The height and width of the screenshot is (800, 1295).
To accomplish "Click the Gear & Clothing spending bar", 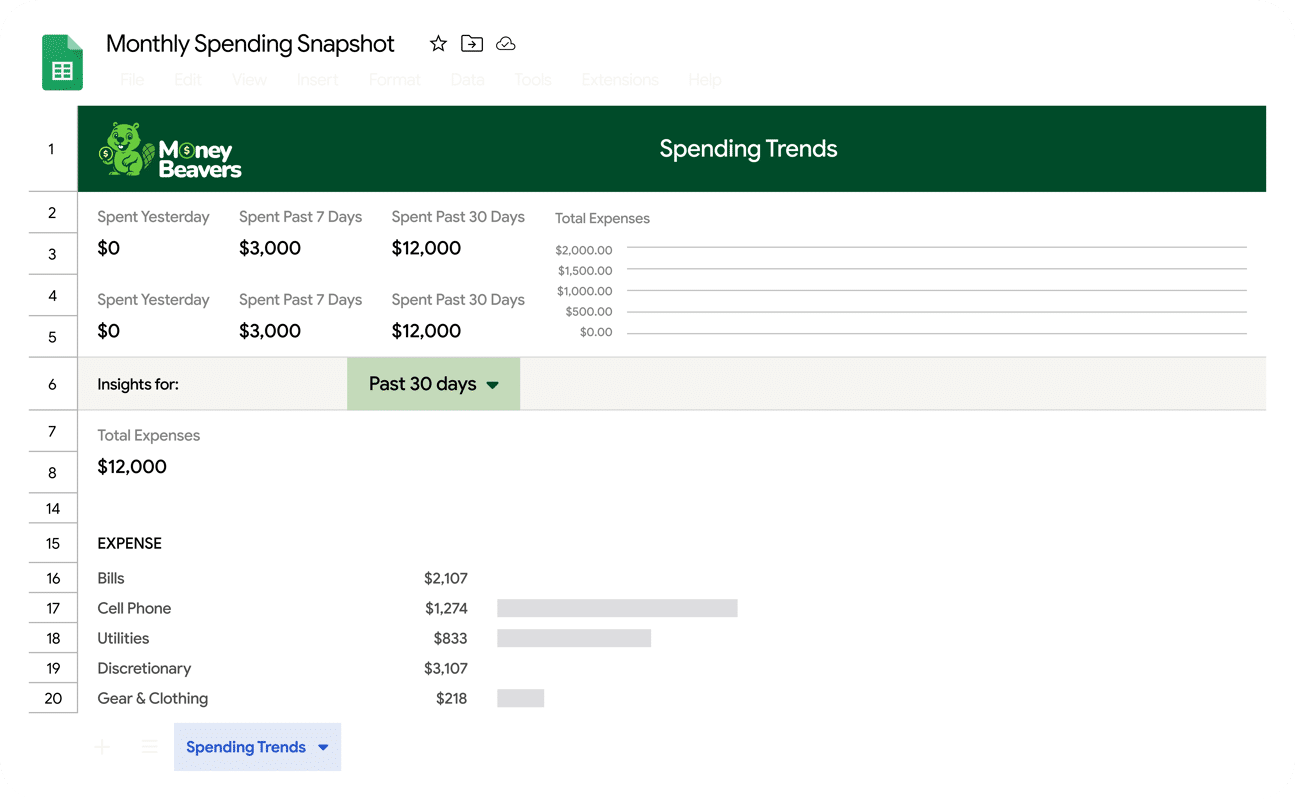I will pos(520,698).
